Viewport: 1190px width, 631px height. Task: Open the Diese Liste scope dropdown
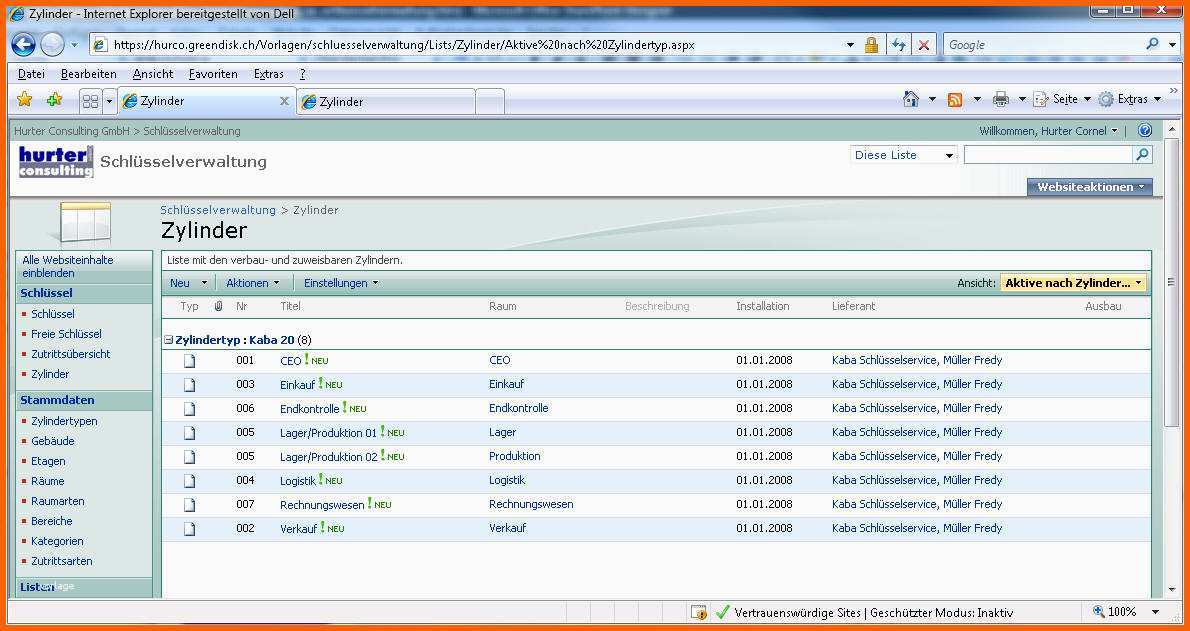[x=904, y=155]
